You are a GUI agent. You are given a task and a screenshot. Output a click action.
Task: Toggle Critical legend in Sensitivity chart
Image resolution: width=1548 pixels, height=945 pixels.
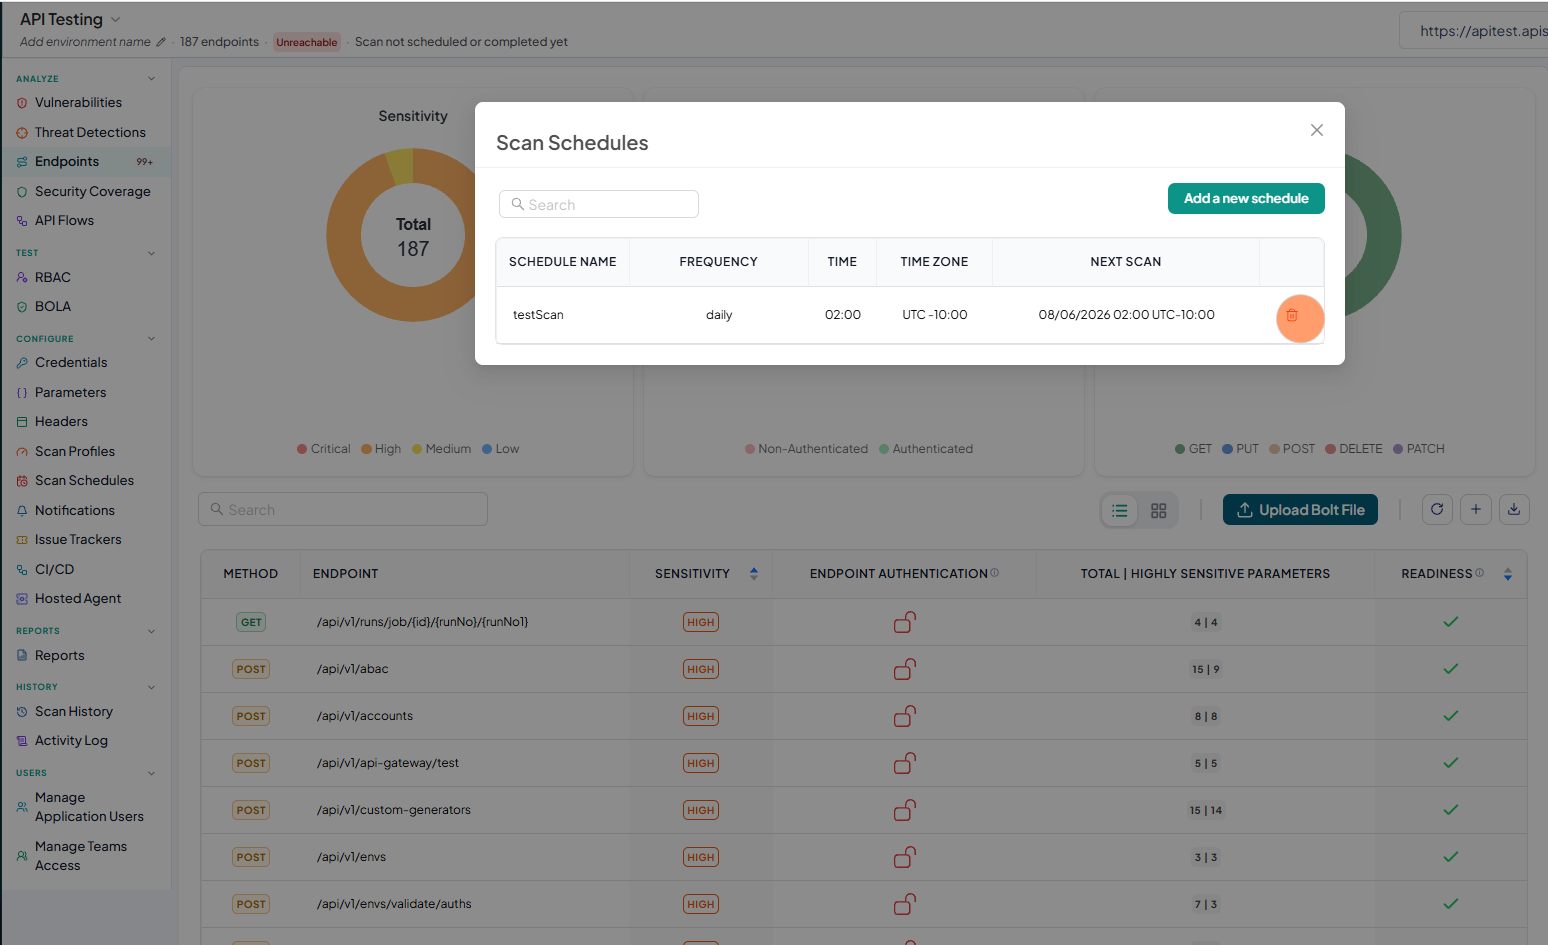[x=323, y=449]
